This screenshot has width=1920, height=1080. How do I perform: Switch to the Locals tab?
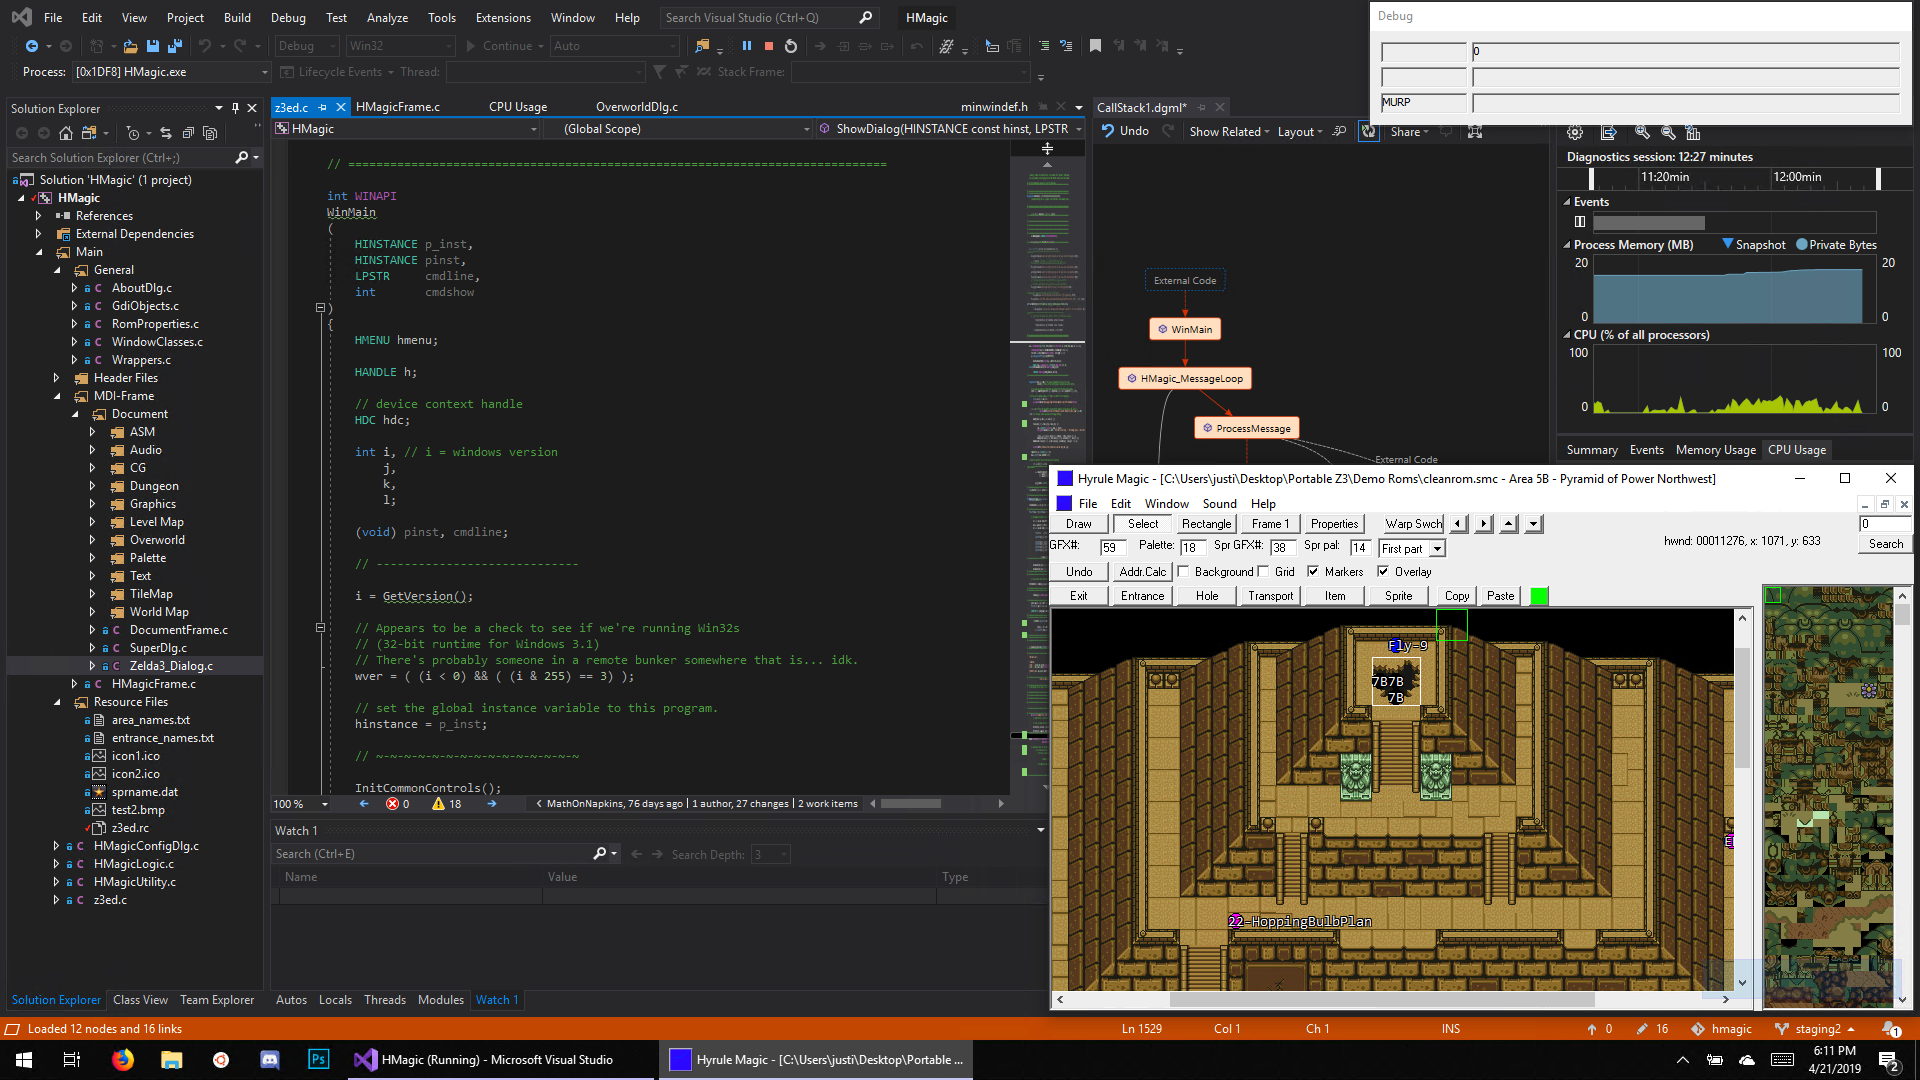[x=335, y=1000]
